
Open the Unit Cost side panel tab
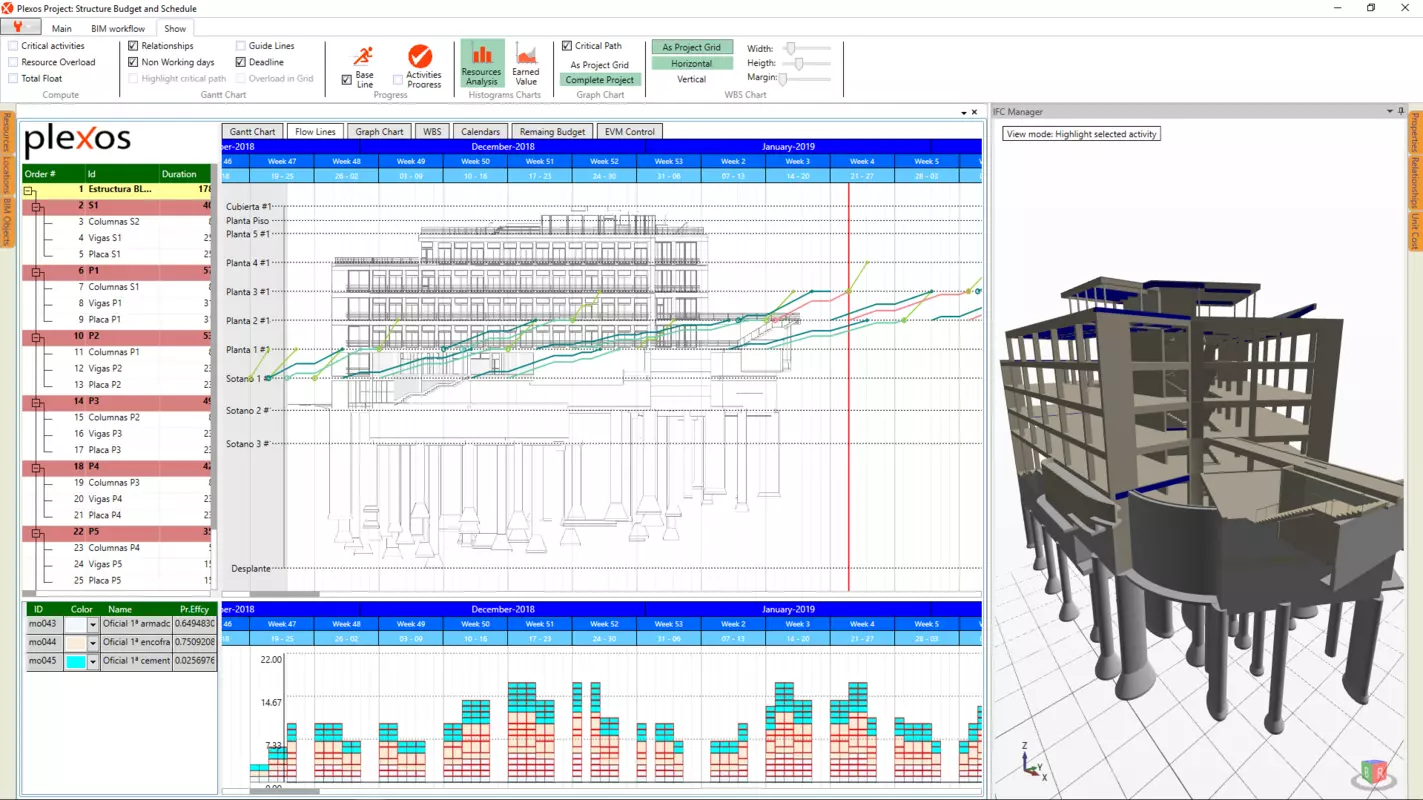(1415, 231)
